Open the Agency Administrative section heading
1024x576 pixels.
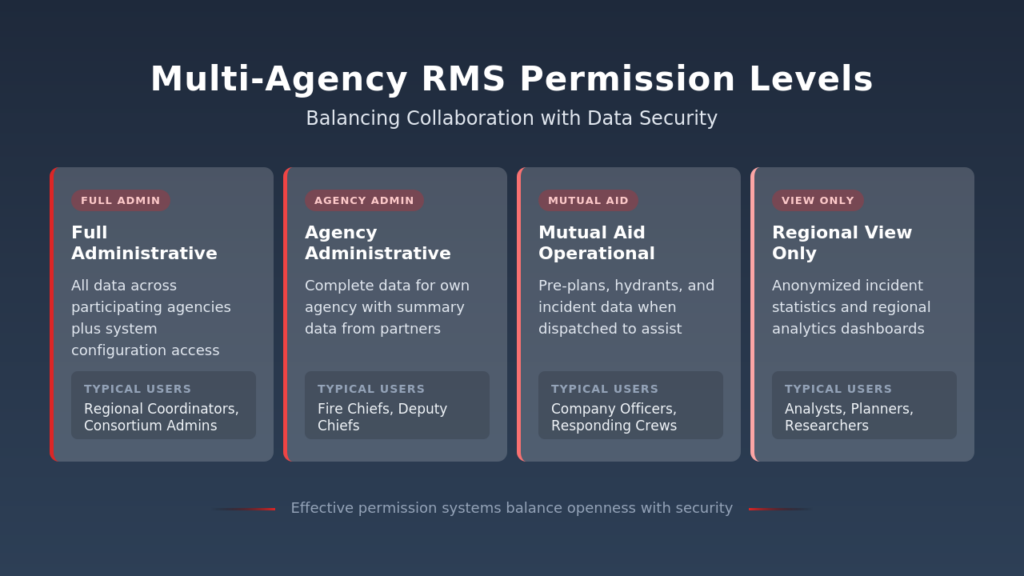[377, 243]
